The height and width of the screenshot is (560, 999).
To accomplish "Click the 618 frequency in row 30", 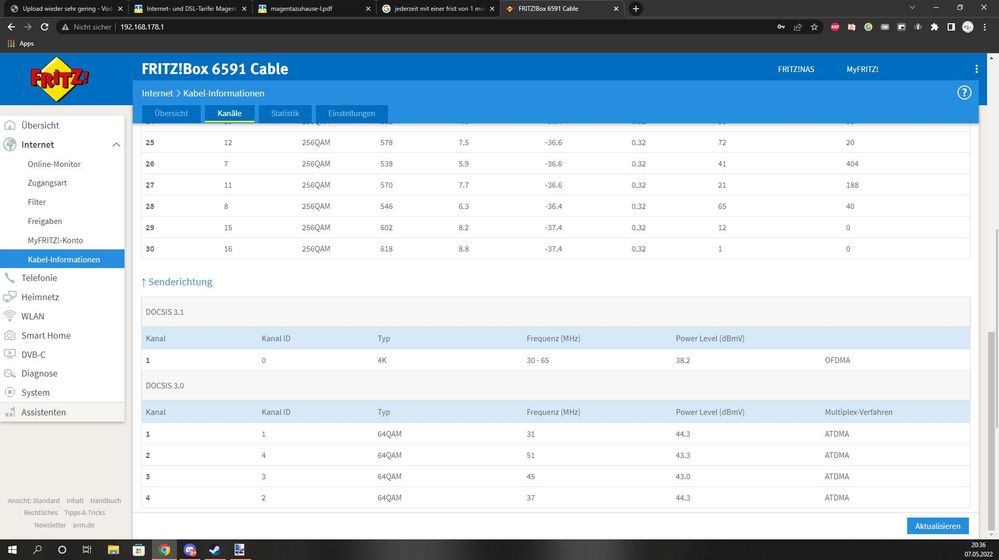I will coord(386,248).
